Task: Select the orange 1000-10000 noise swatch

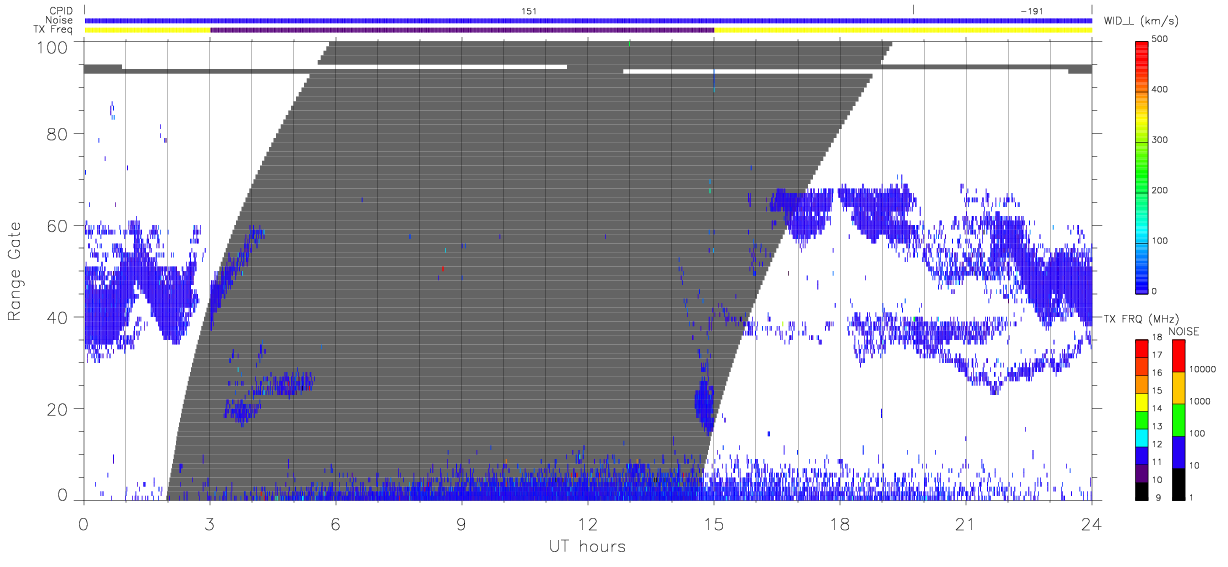Action: 1179,388
